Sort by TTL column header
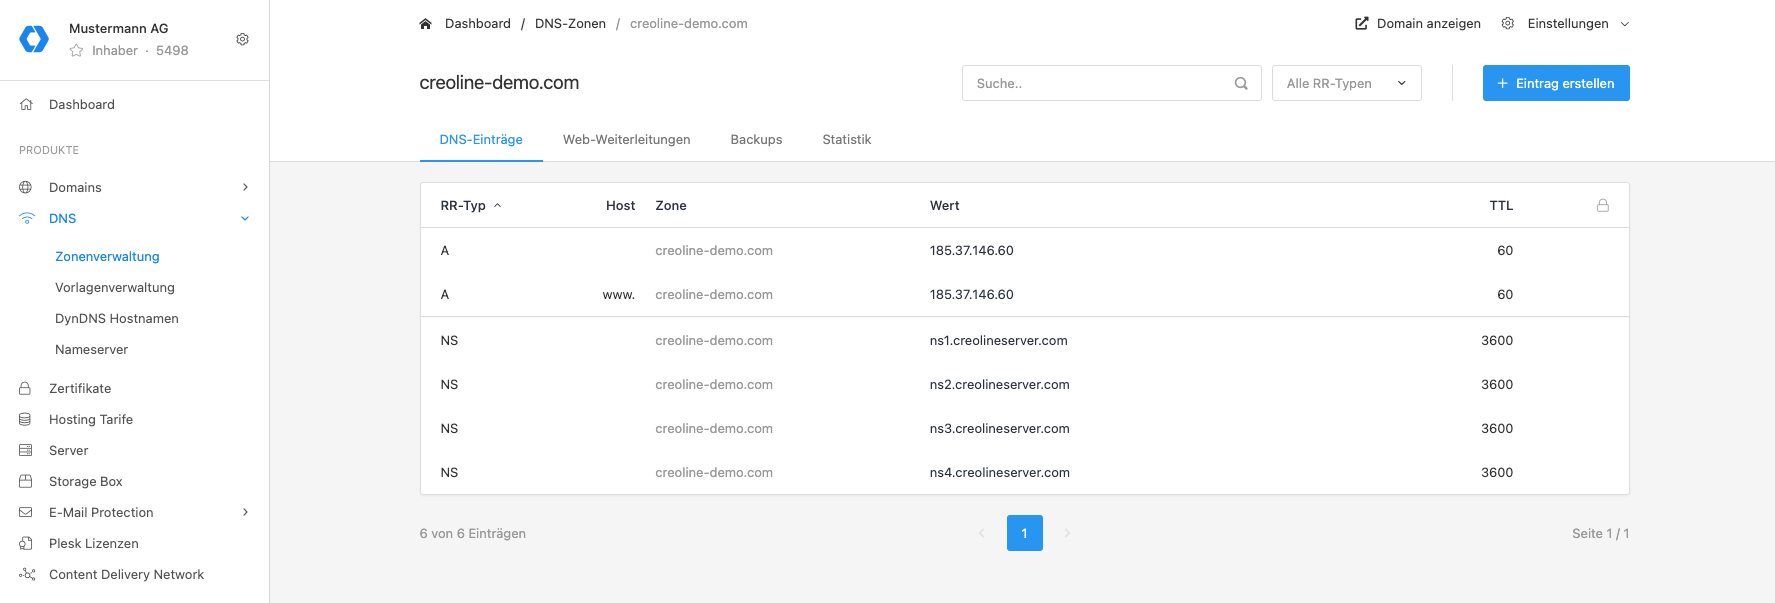1775x603 pixels. point(1501,205)
